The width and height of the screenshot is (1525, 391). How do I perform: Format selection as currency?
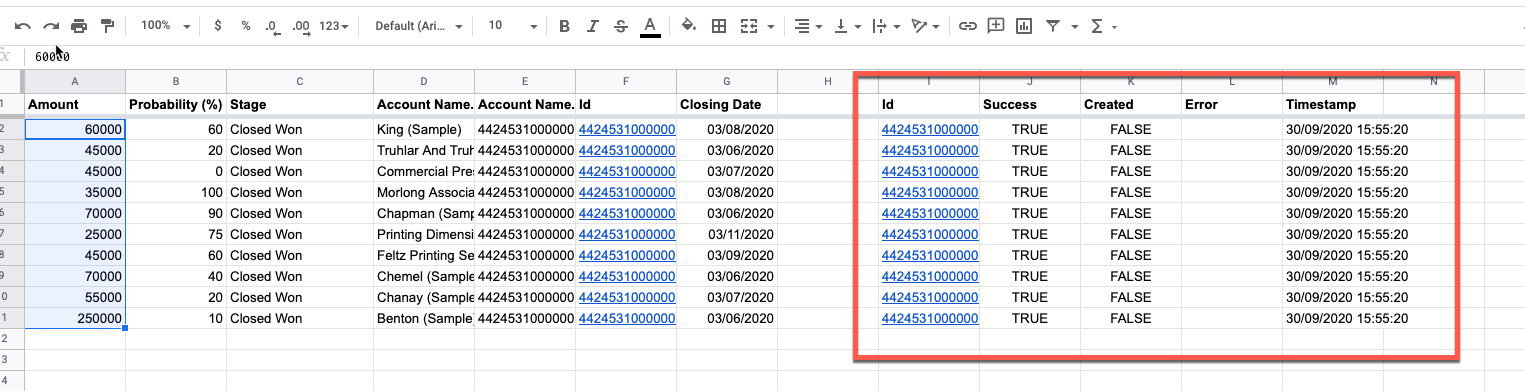218,26
